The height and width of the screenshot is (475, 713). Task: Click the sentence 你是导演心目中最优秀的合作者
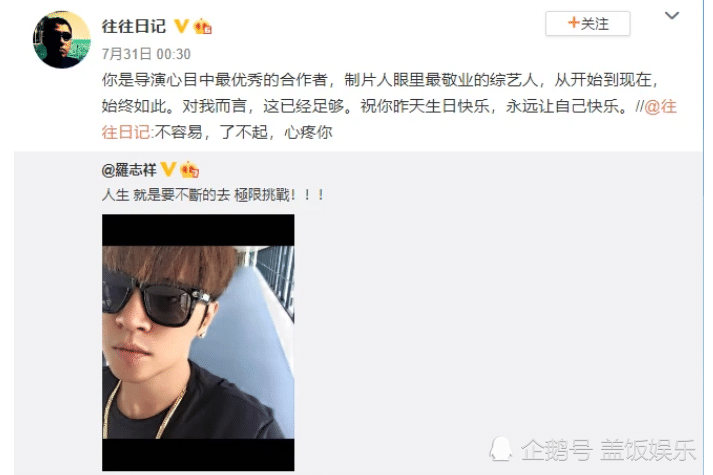coord(215,80)
